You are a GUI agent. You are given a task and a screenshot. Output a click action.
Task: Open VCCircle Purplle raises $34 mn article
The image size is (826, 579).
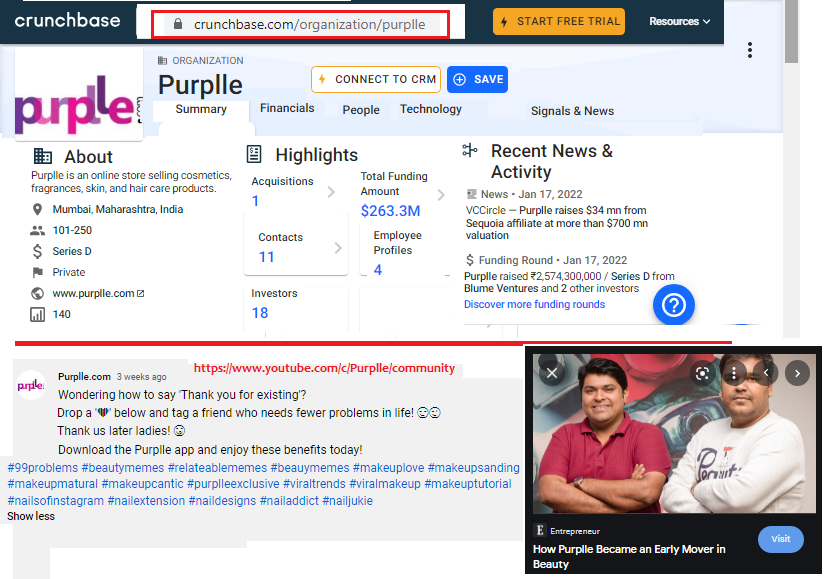click(x=556, y=223)
